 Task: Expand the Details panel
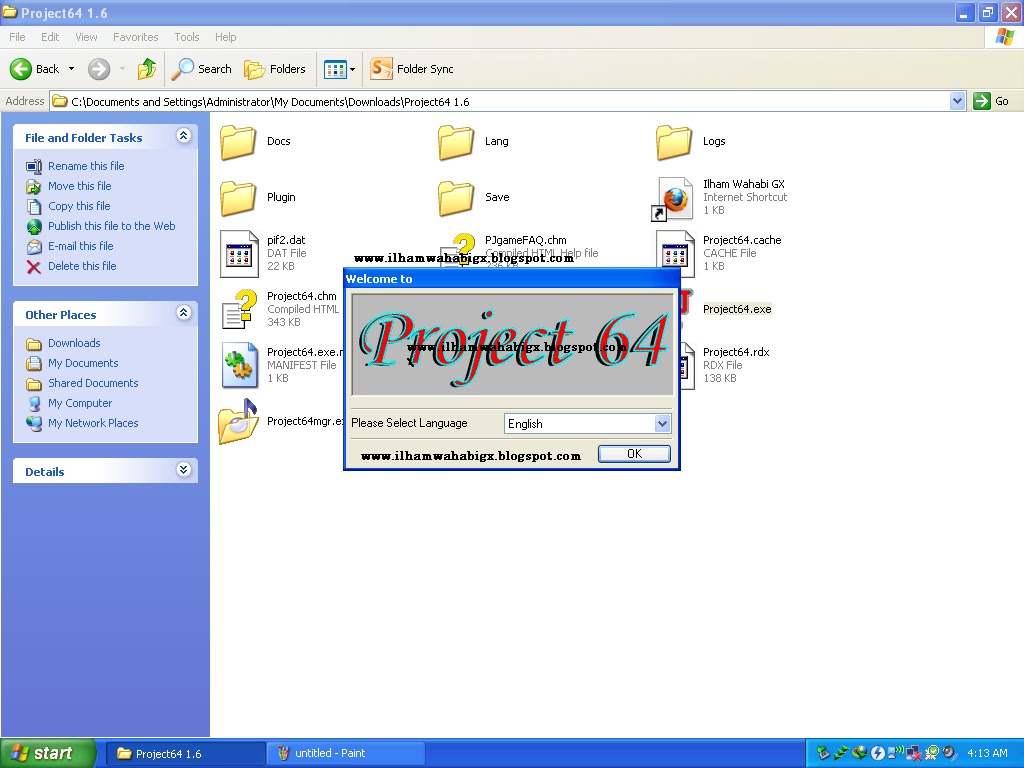184,470
